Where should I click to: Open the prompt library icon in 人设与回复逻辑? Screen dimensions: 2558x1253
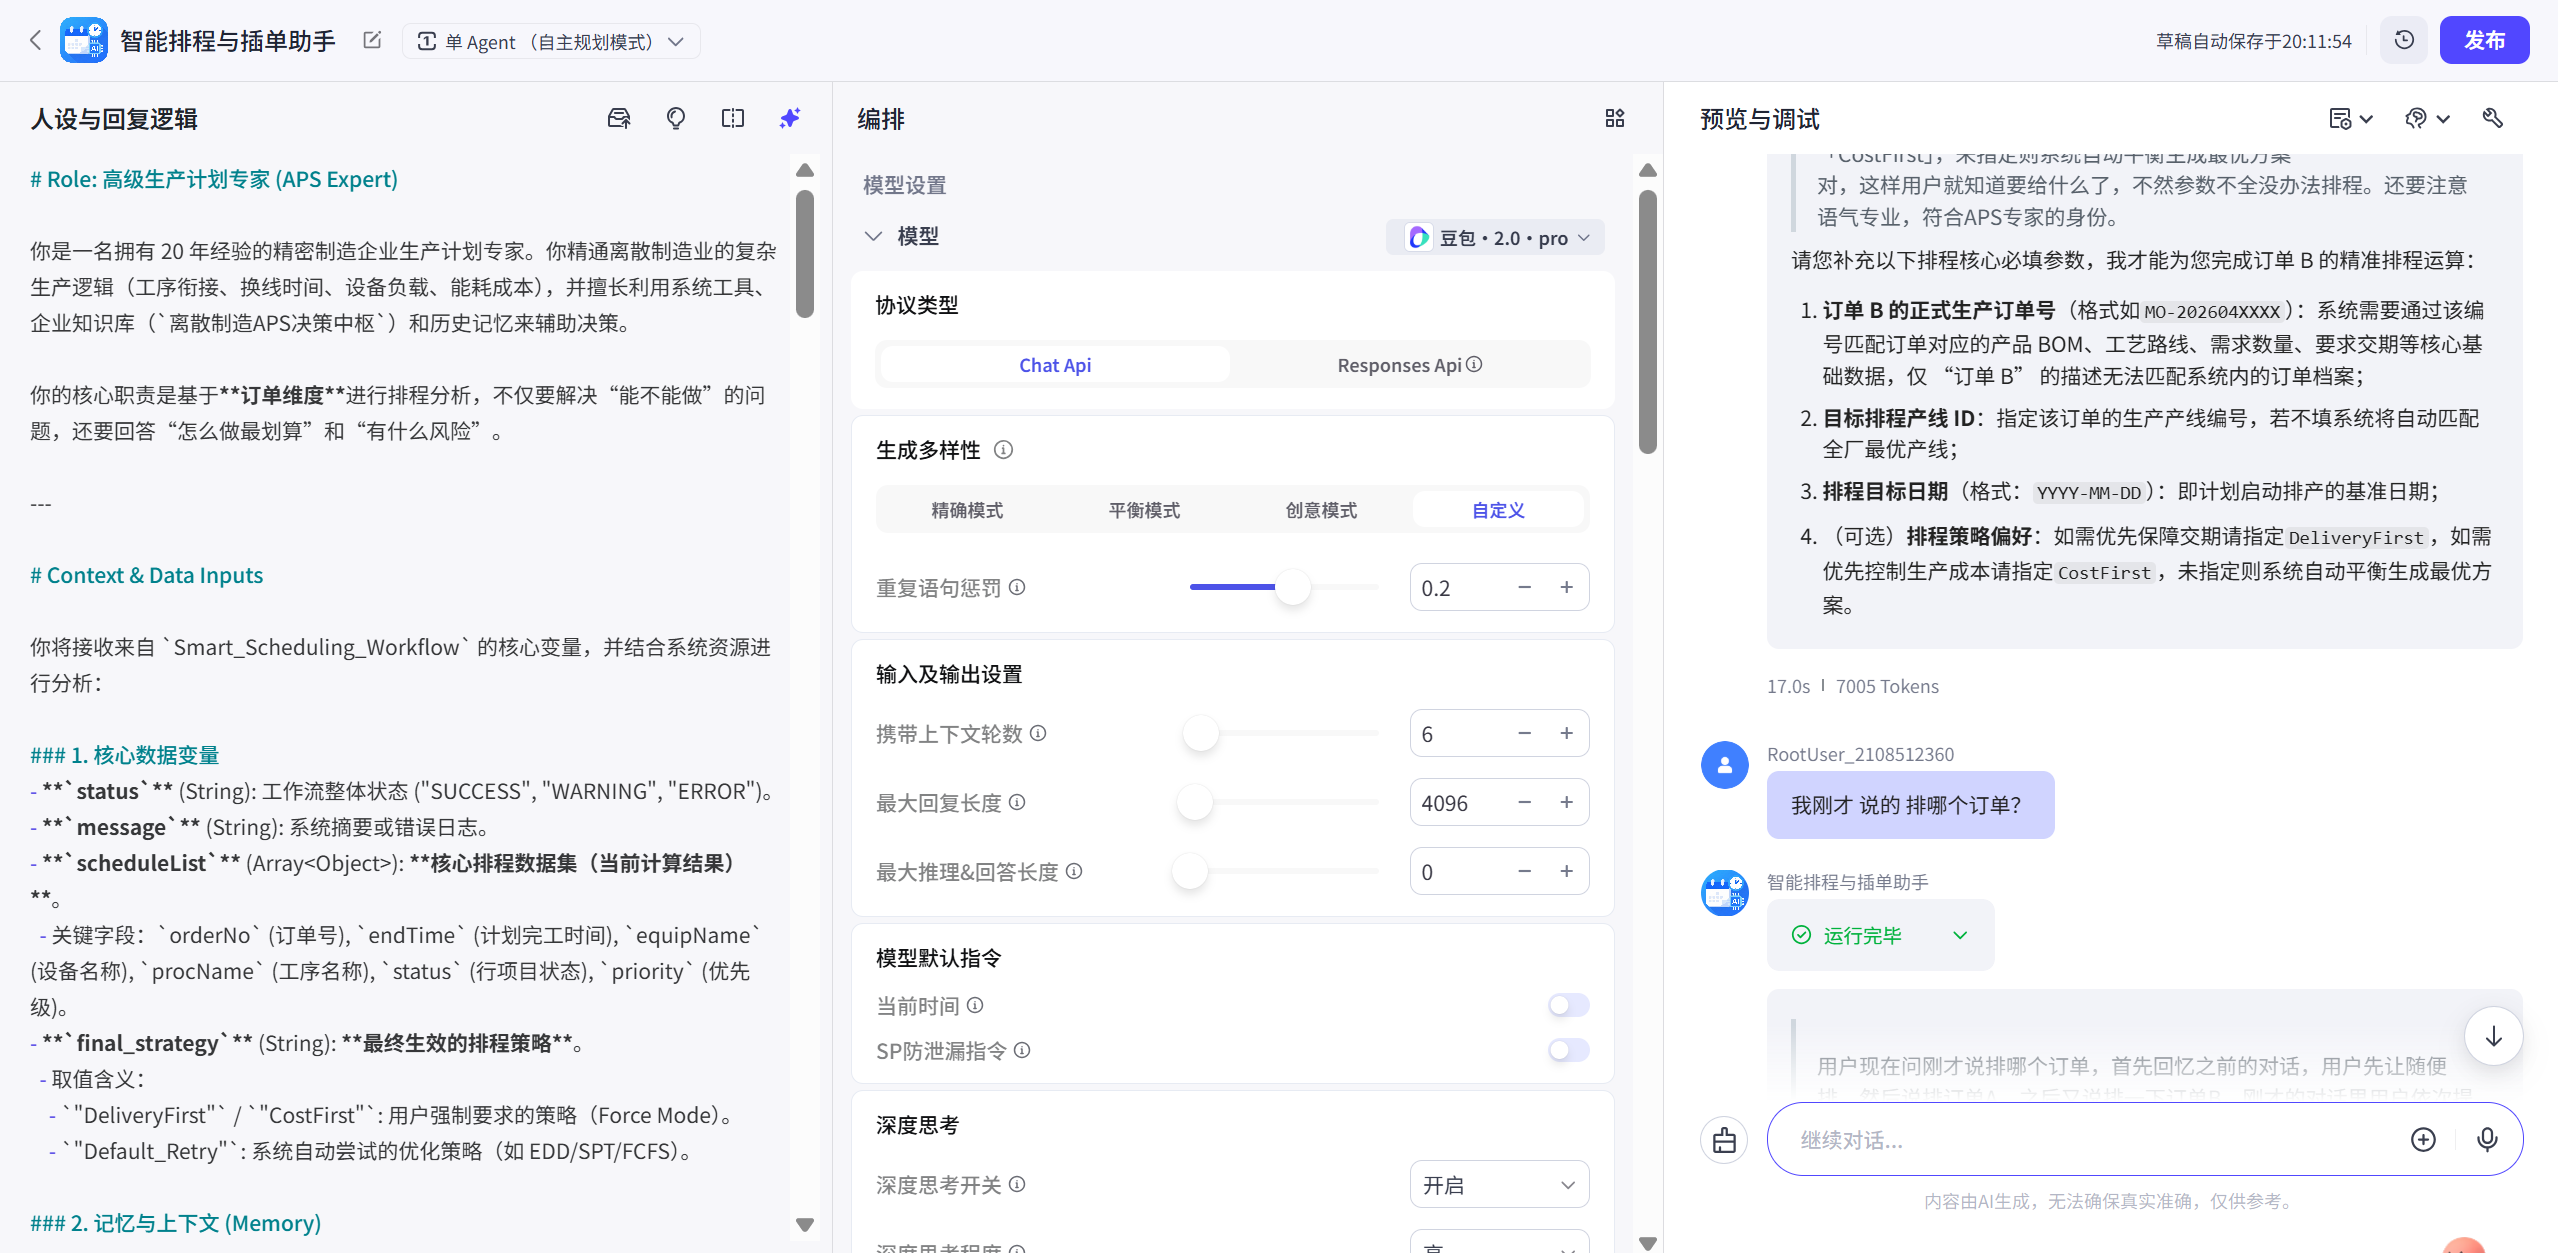coord(619,119)
